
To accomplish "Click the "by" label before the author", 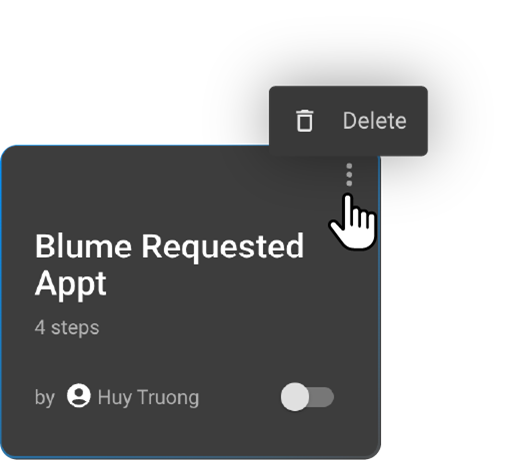I will pyautogui.click(x=45, y=398).
